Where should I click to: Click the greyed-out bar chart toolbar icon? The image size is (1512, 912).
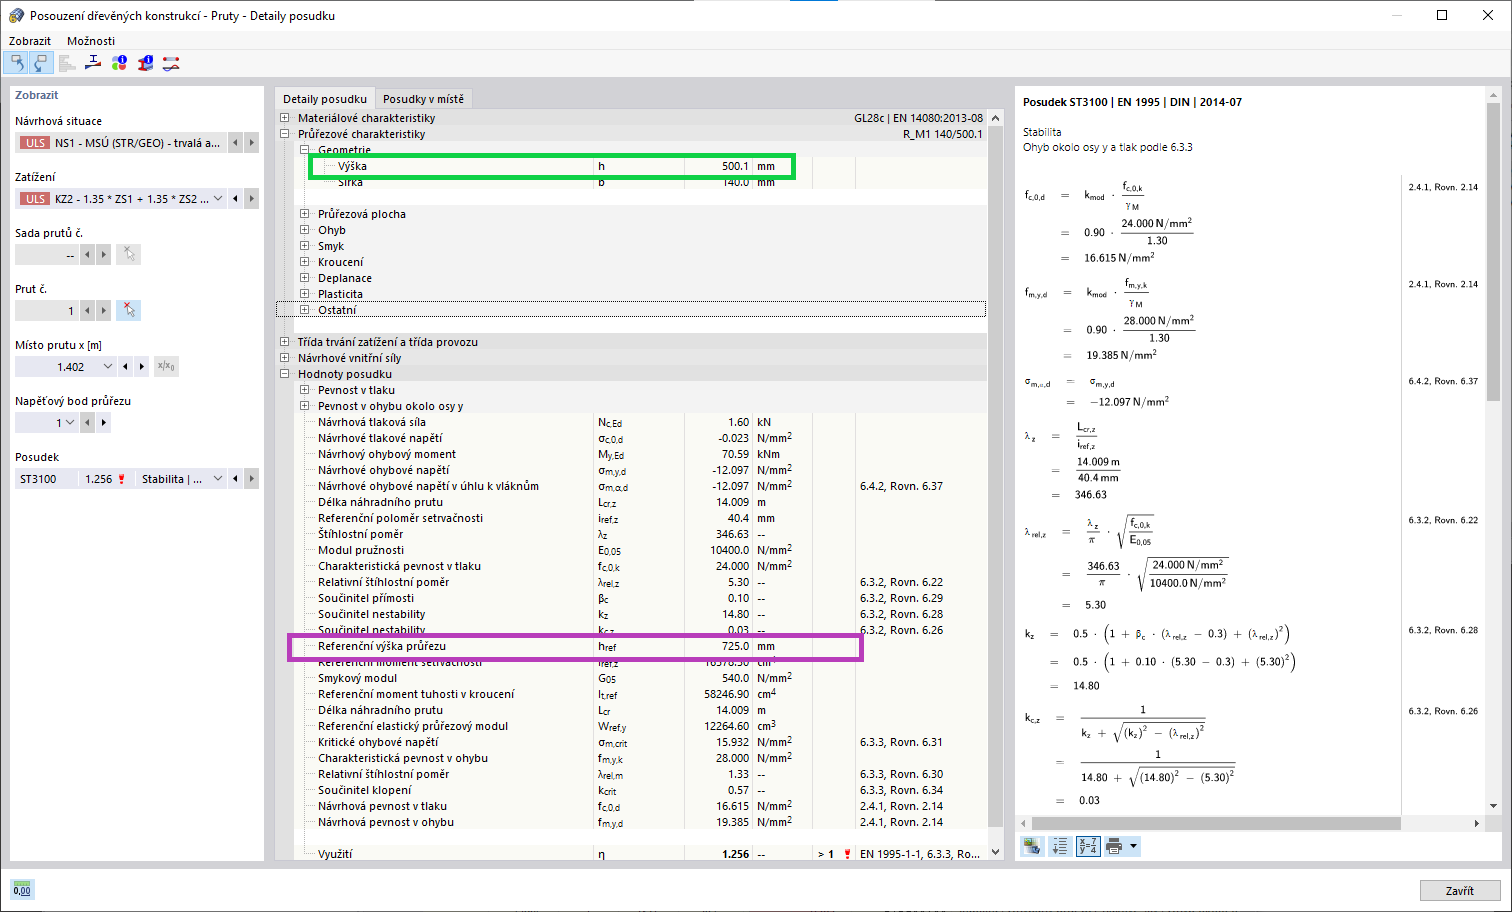click(67, 63)
